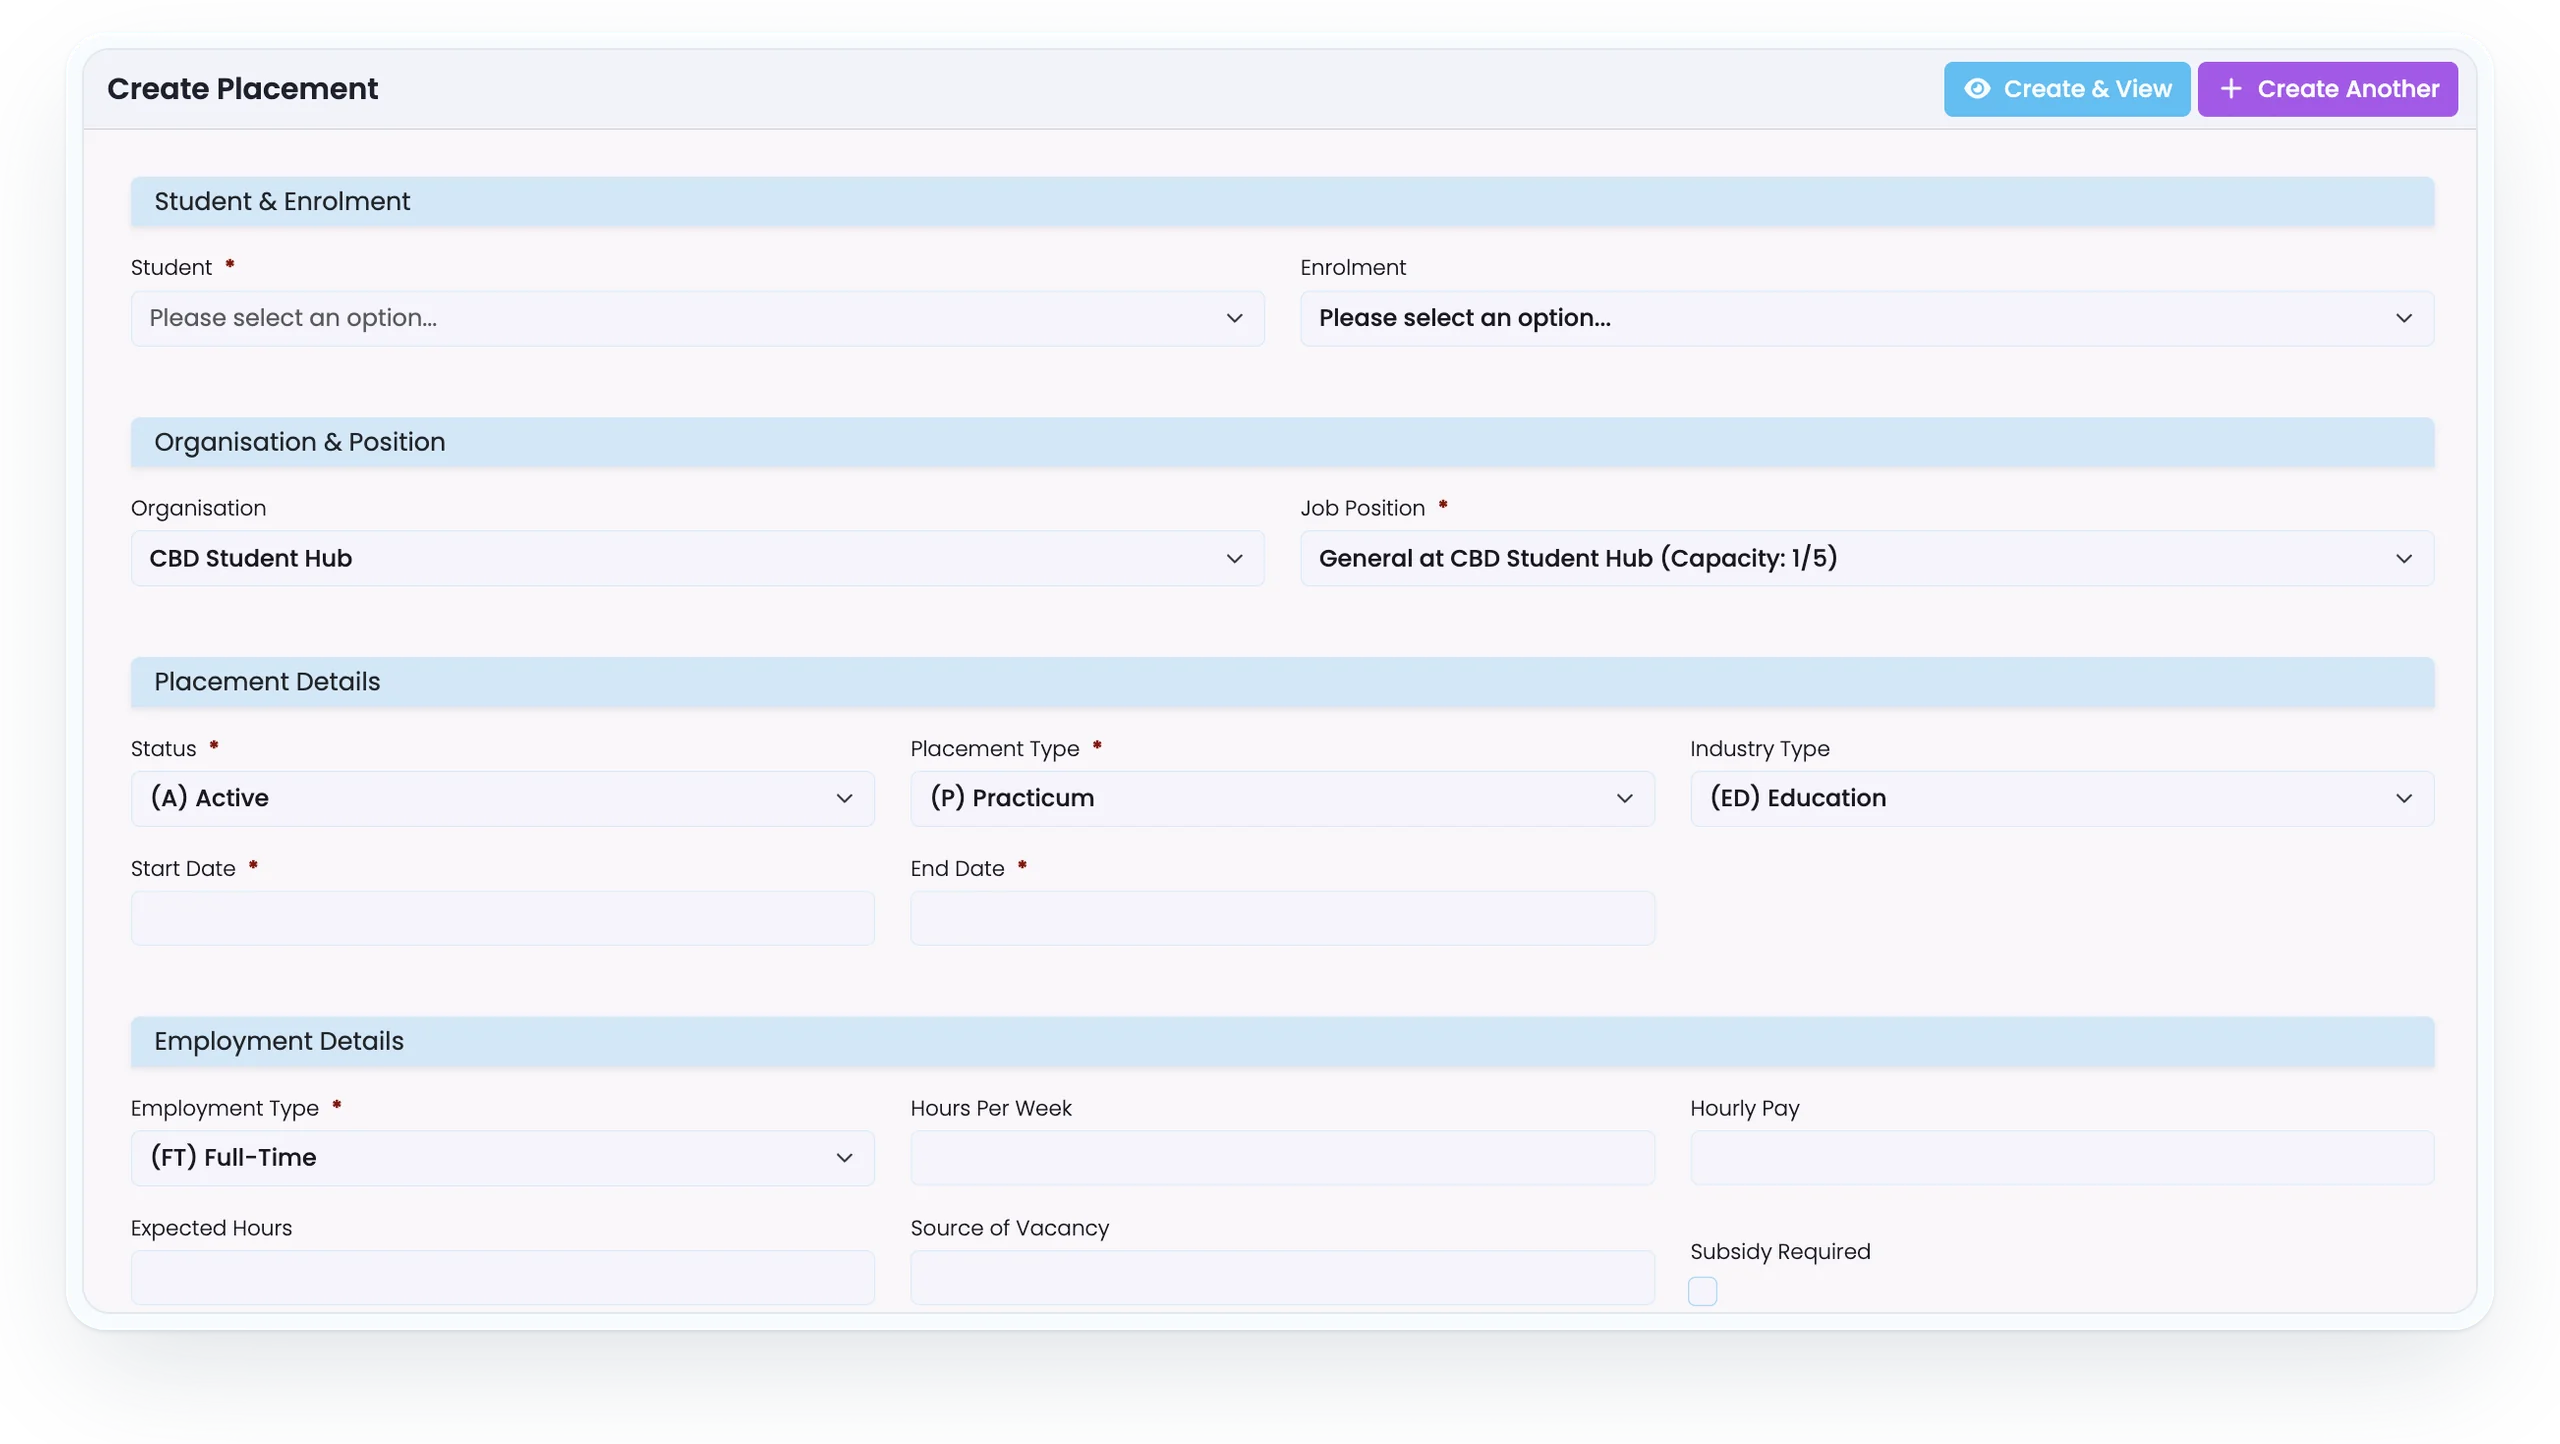Open the Employment Type Full-Time dropdown
Screen dimensions: 2560x1444
click(502, 1158)
